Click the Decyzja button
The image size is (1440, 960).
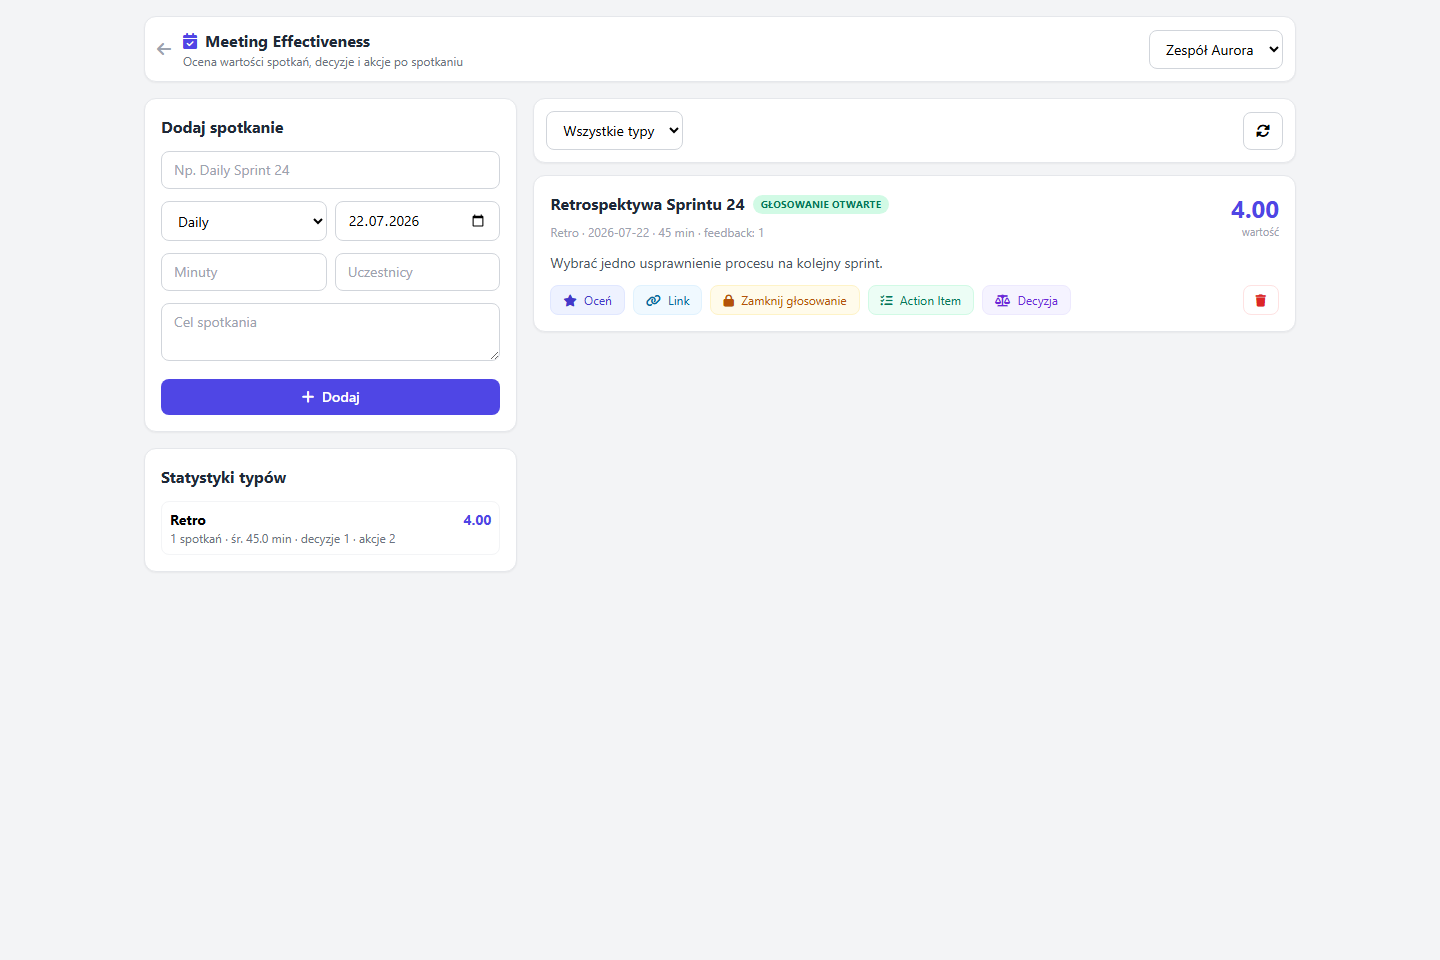[x=1026, y=300]
